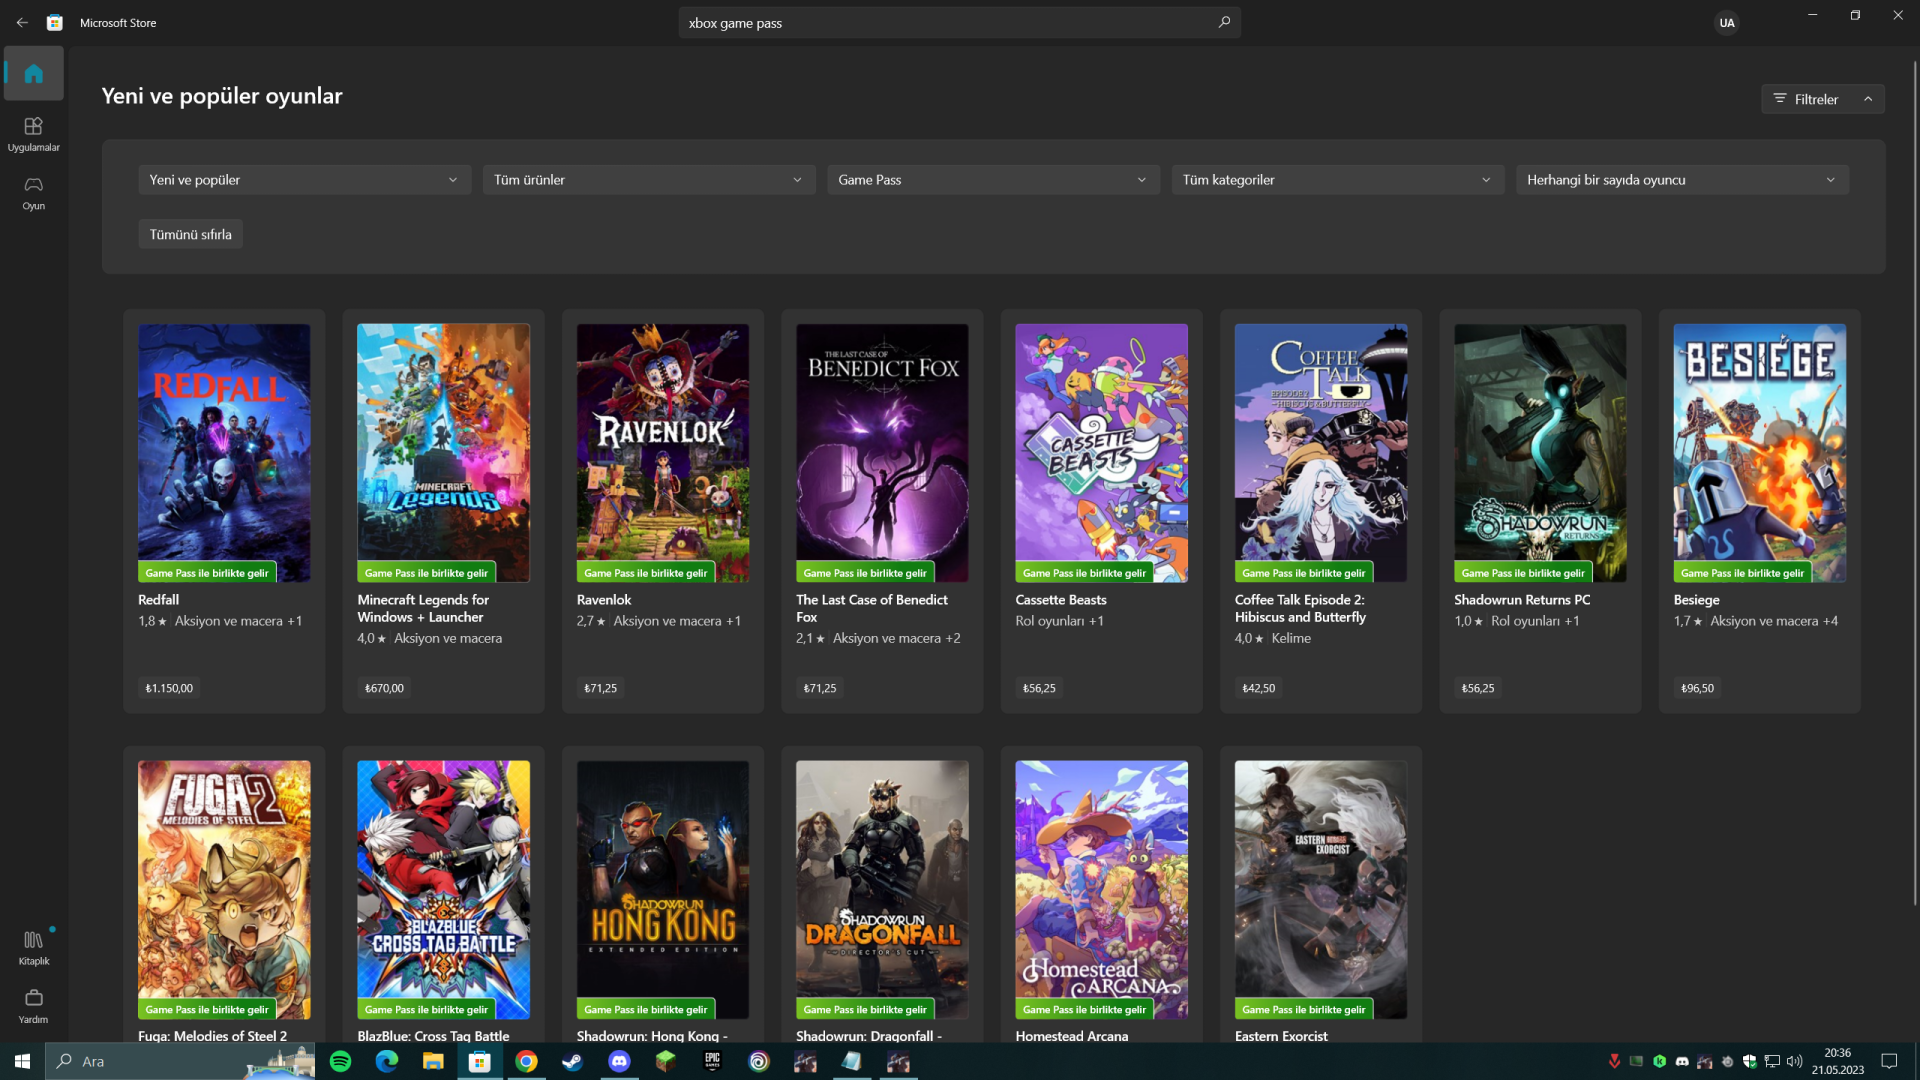Screen dimensions: 1920x1080
Task: Click the Tümünü sıfırla button
Action: (190, 234)
